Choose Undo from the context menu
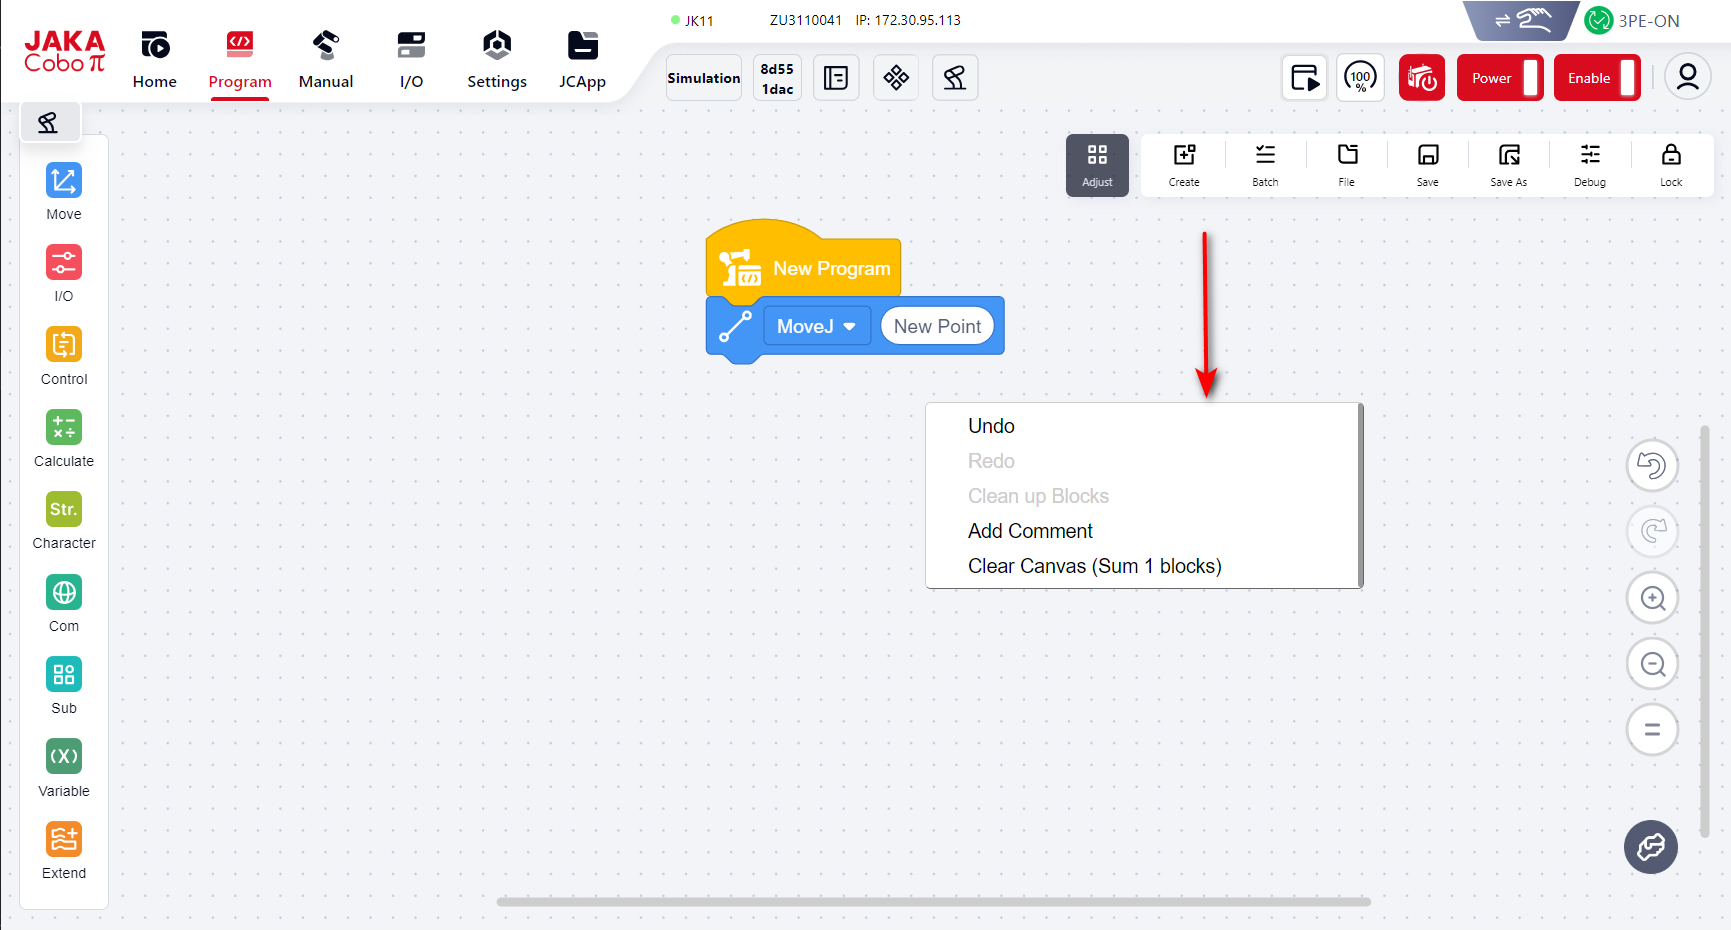This screenshot has width=1731, height=930. pyautogui.click(x=991, y=426)
